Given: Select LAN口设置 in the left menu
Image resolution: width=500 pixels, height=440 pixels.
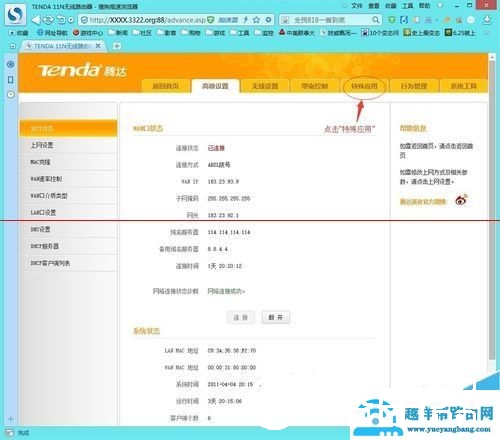Looking at the screenshot, I should coord(69,212).
